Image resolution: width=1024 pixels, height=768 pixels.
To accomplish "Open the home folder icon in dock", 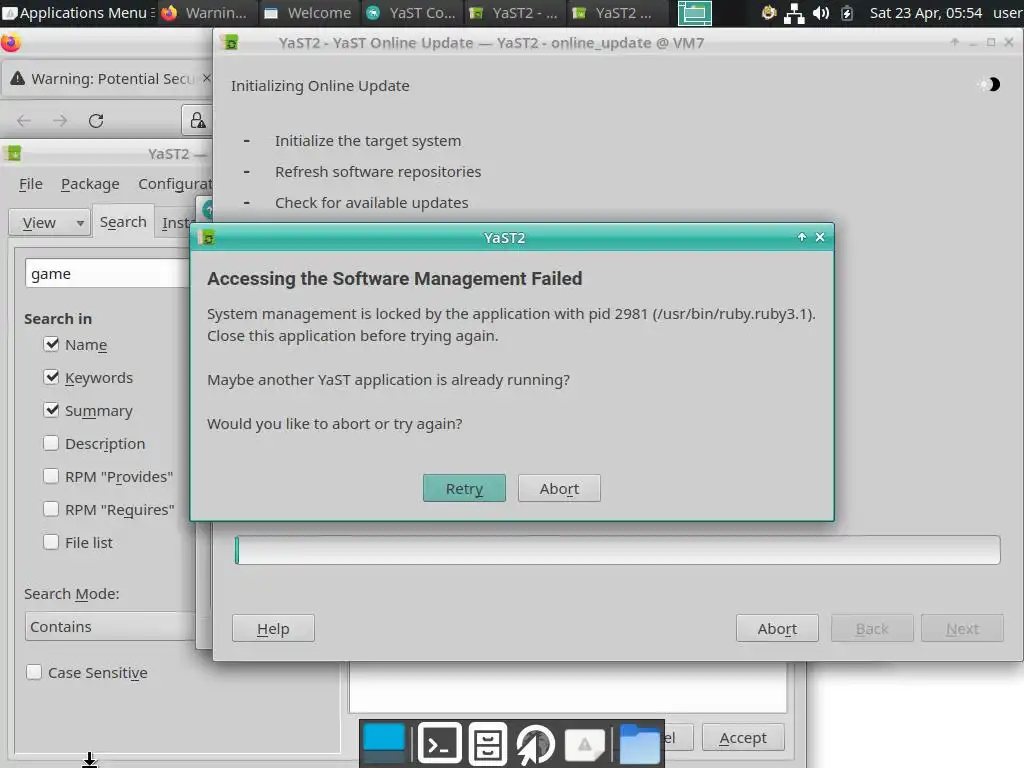I will [639, 743].
